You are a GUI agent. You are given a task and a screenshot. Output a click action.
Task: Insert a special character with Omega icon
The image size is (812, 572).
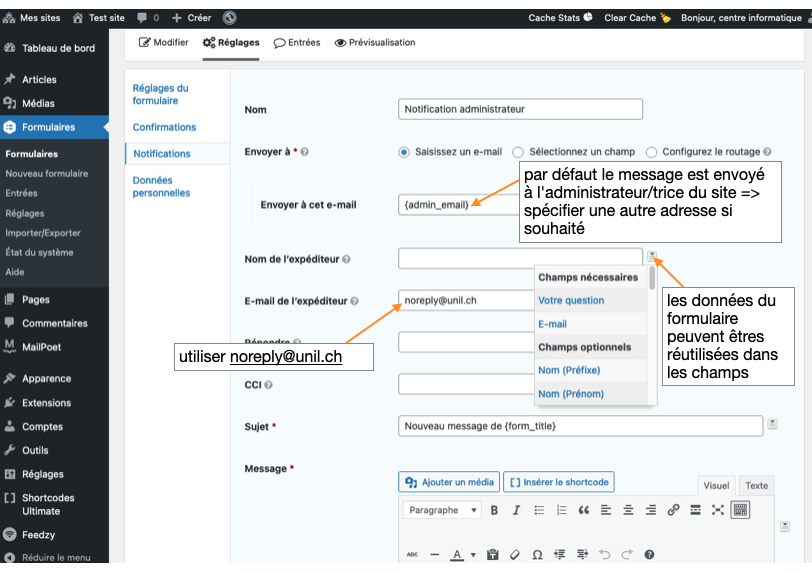click(x=537, y=554)
